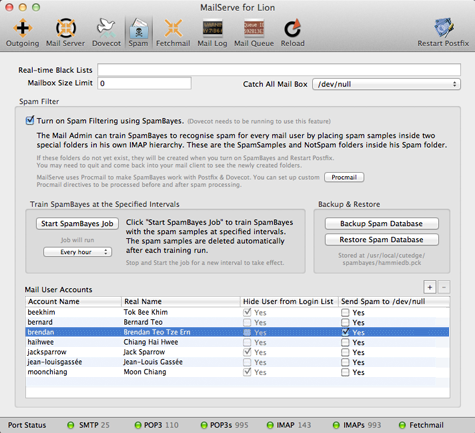Click Hide User from Login List header

coord(289,301)
